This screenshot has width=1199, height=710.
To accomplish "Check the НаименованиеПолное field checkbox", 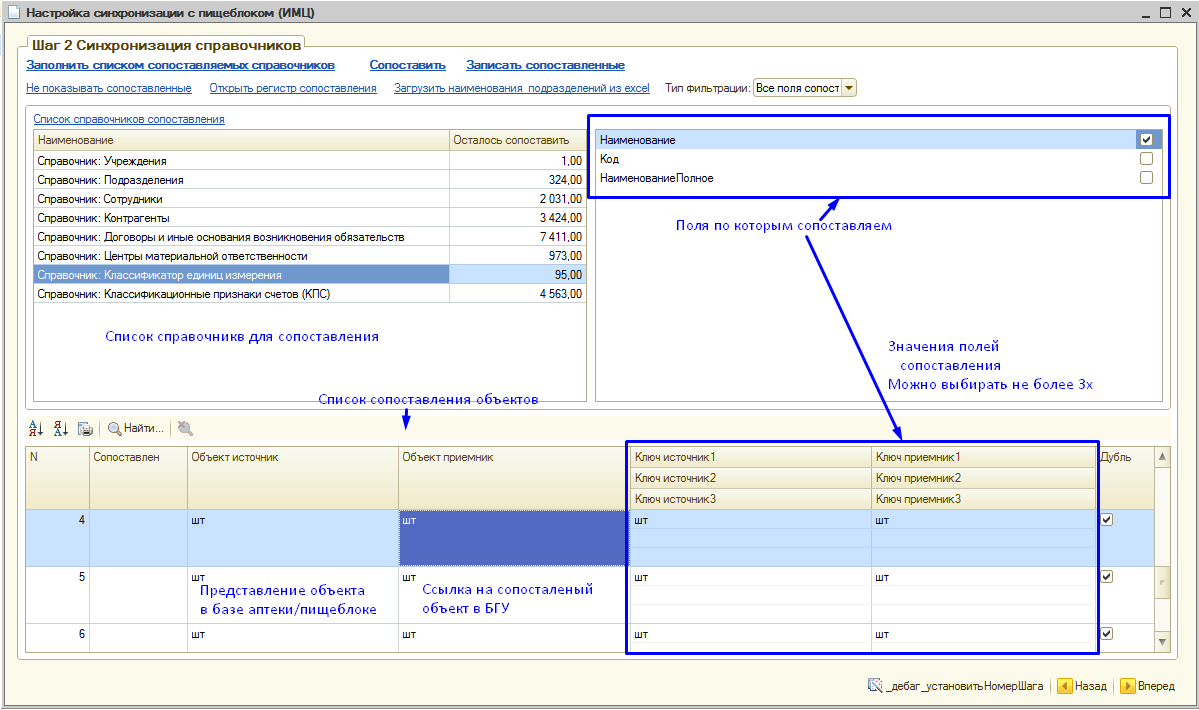I will 1146,178.
